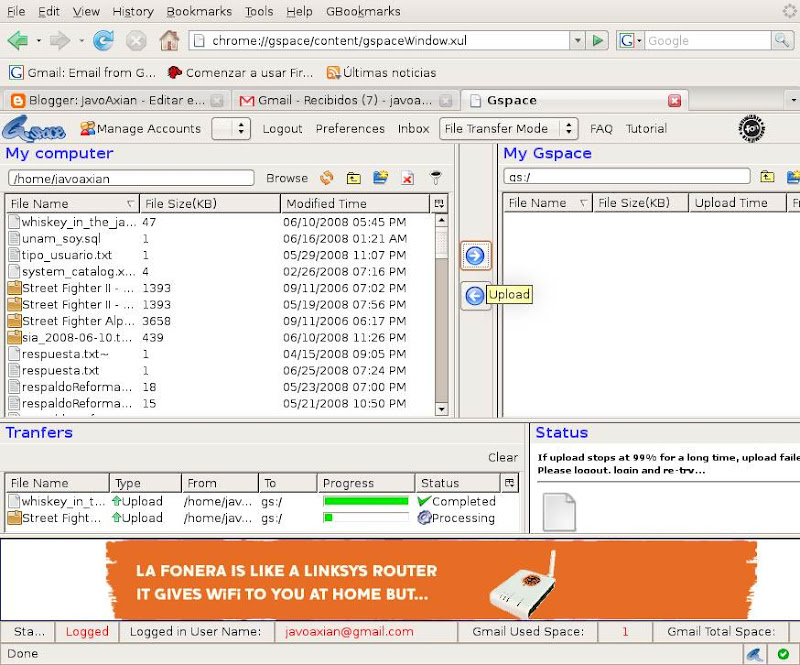Click the Upload right-arrow button
The image size is (800, 665).
(476, 255)
